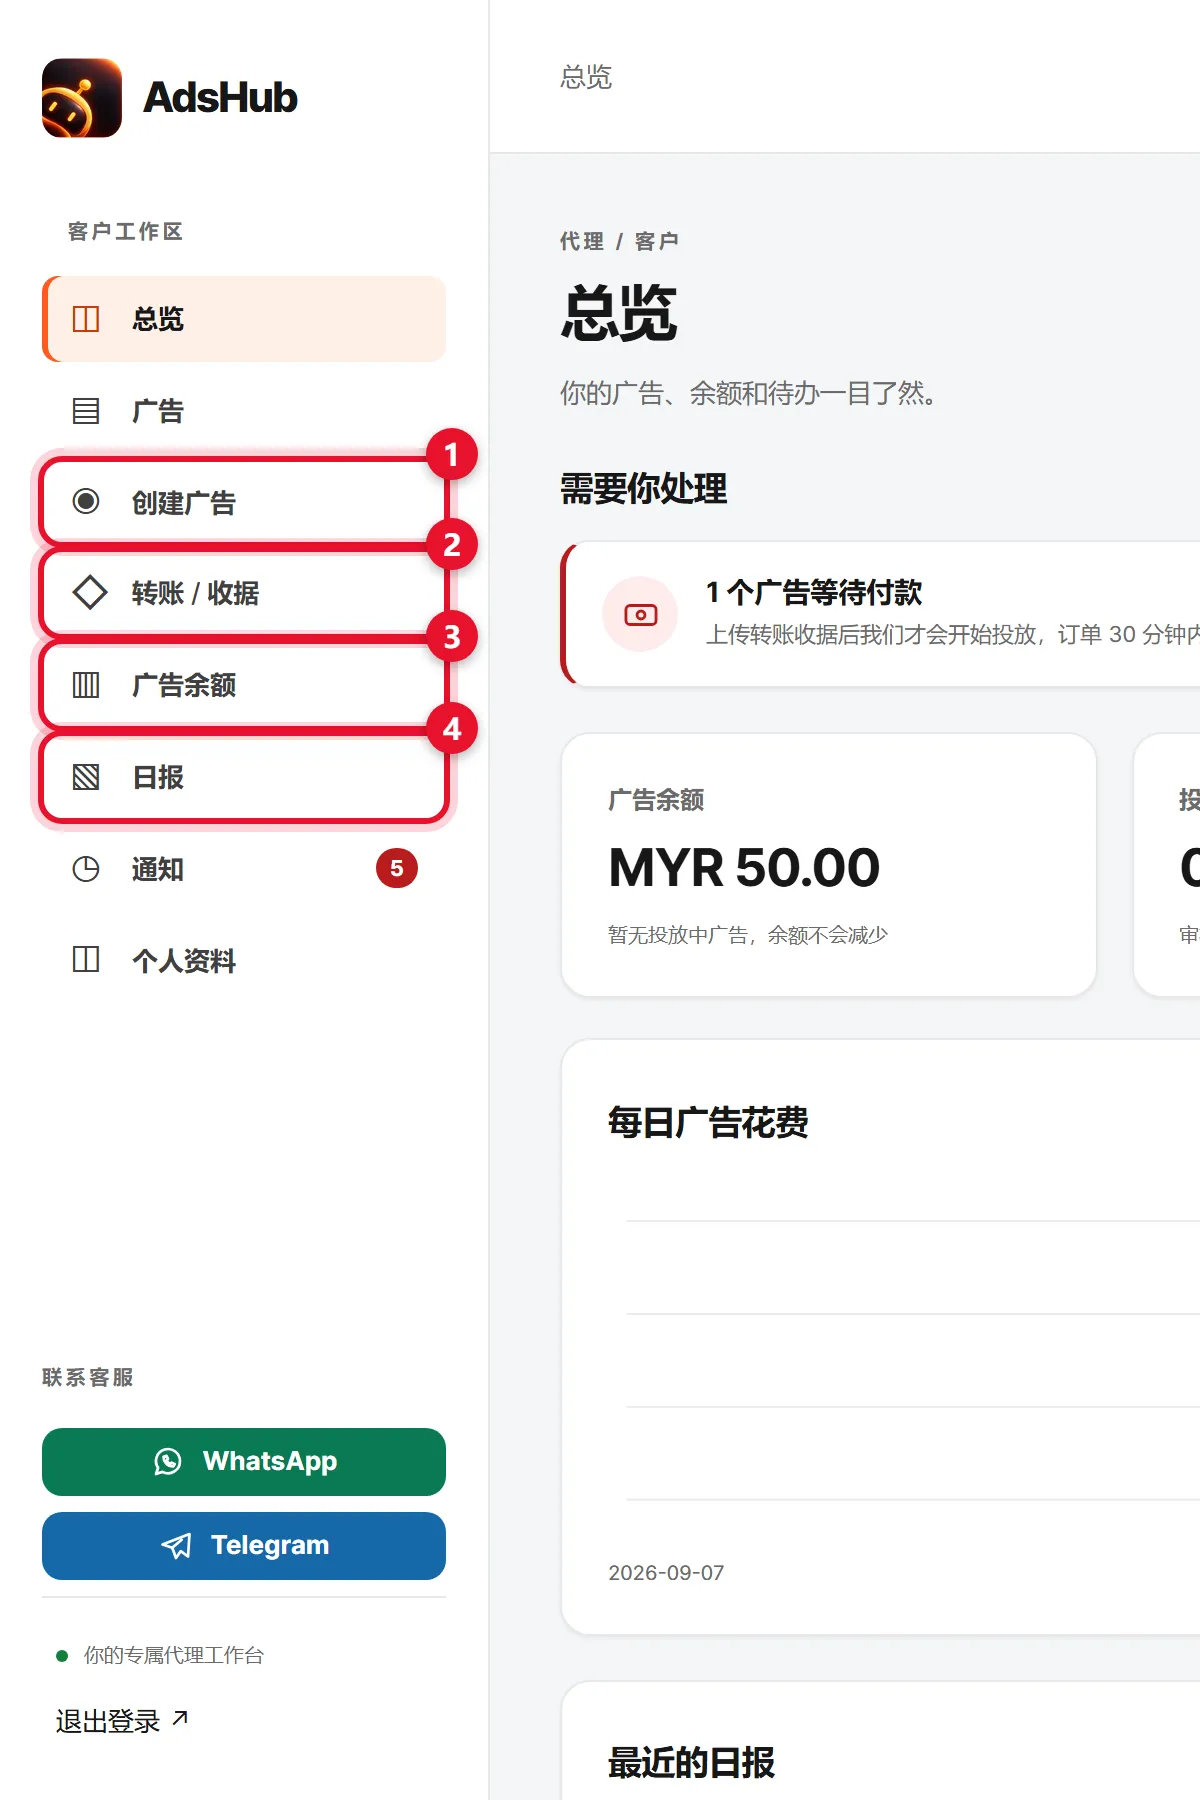Click the 通知 badge showing 5
The width and height of the screenshot is (1200, 1800).
(x=397, y=868)
